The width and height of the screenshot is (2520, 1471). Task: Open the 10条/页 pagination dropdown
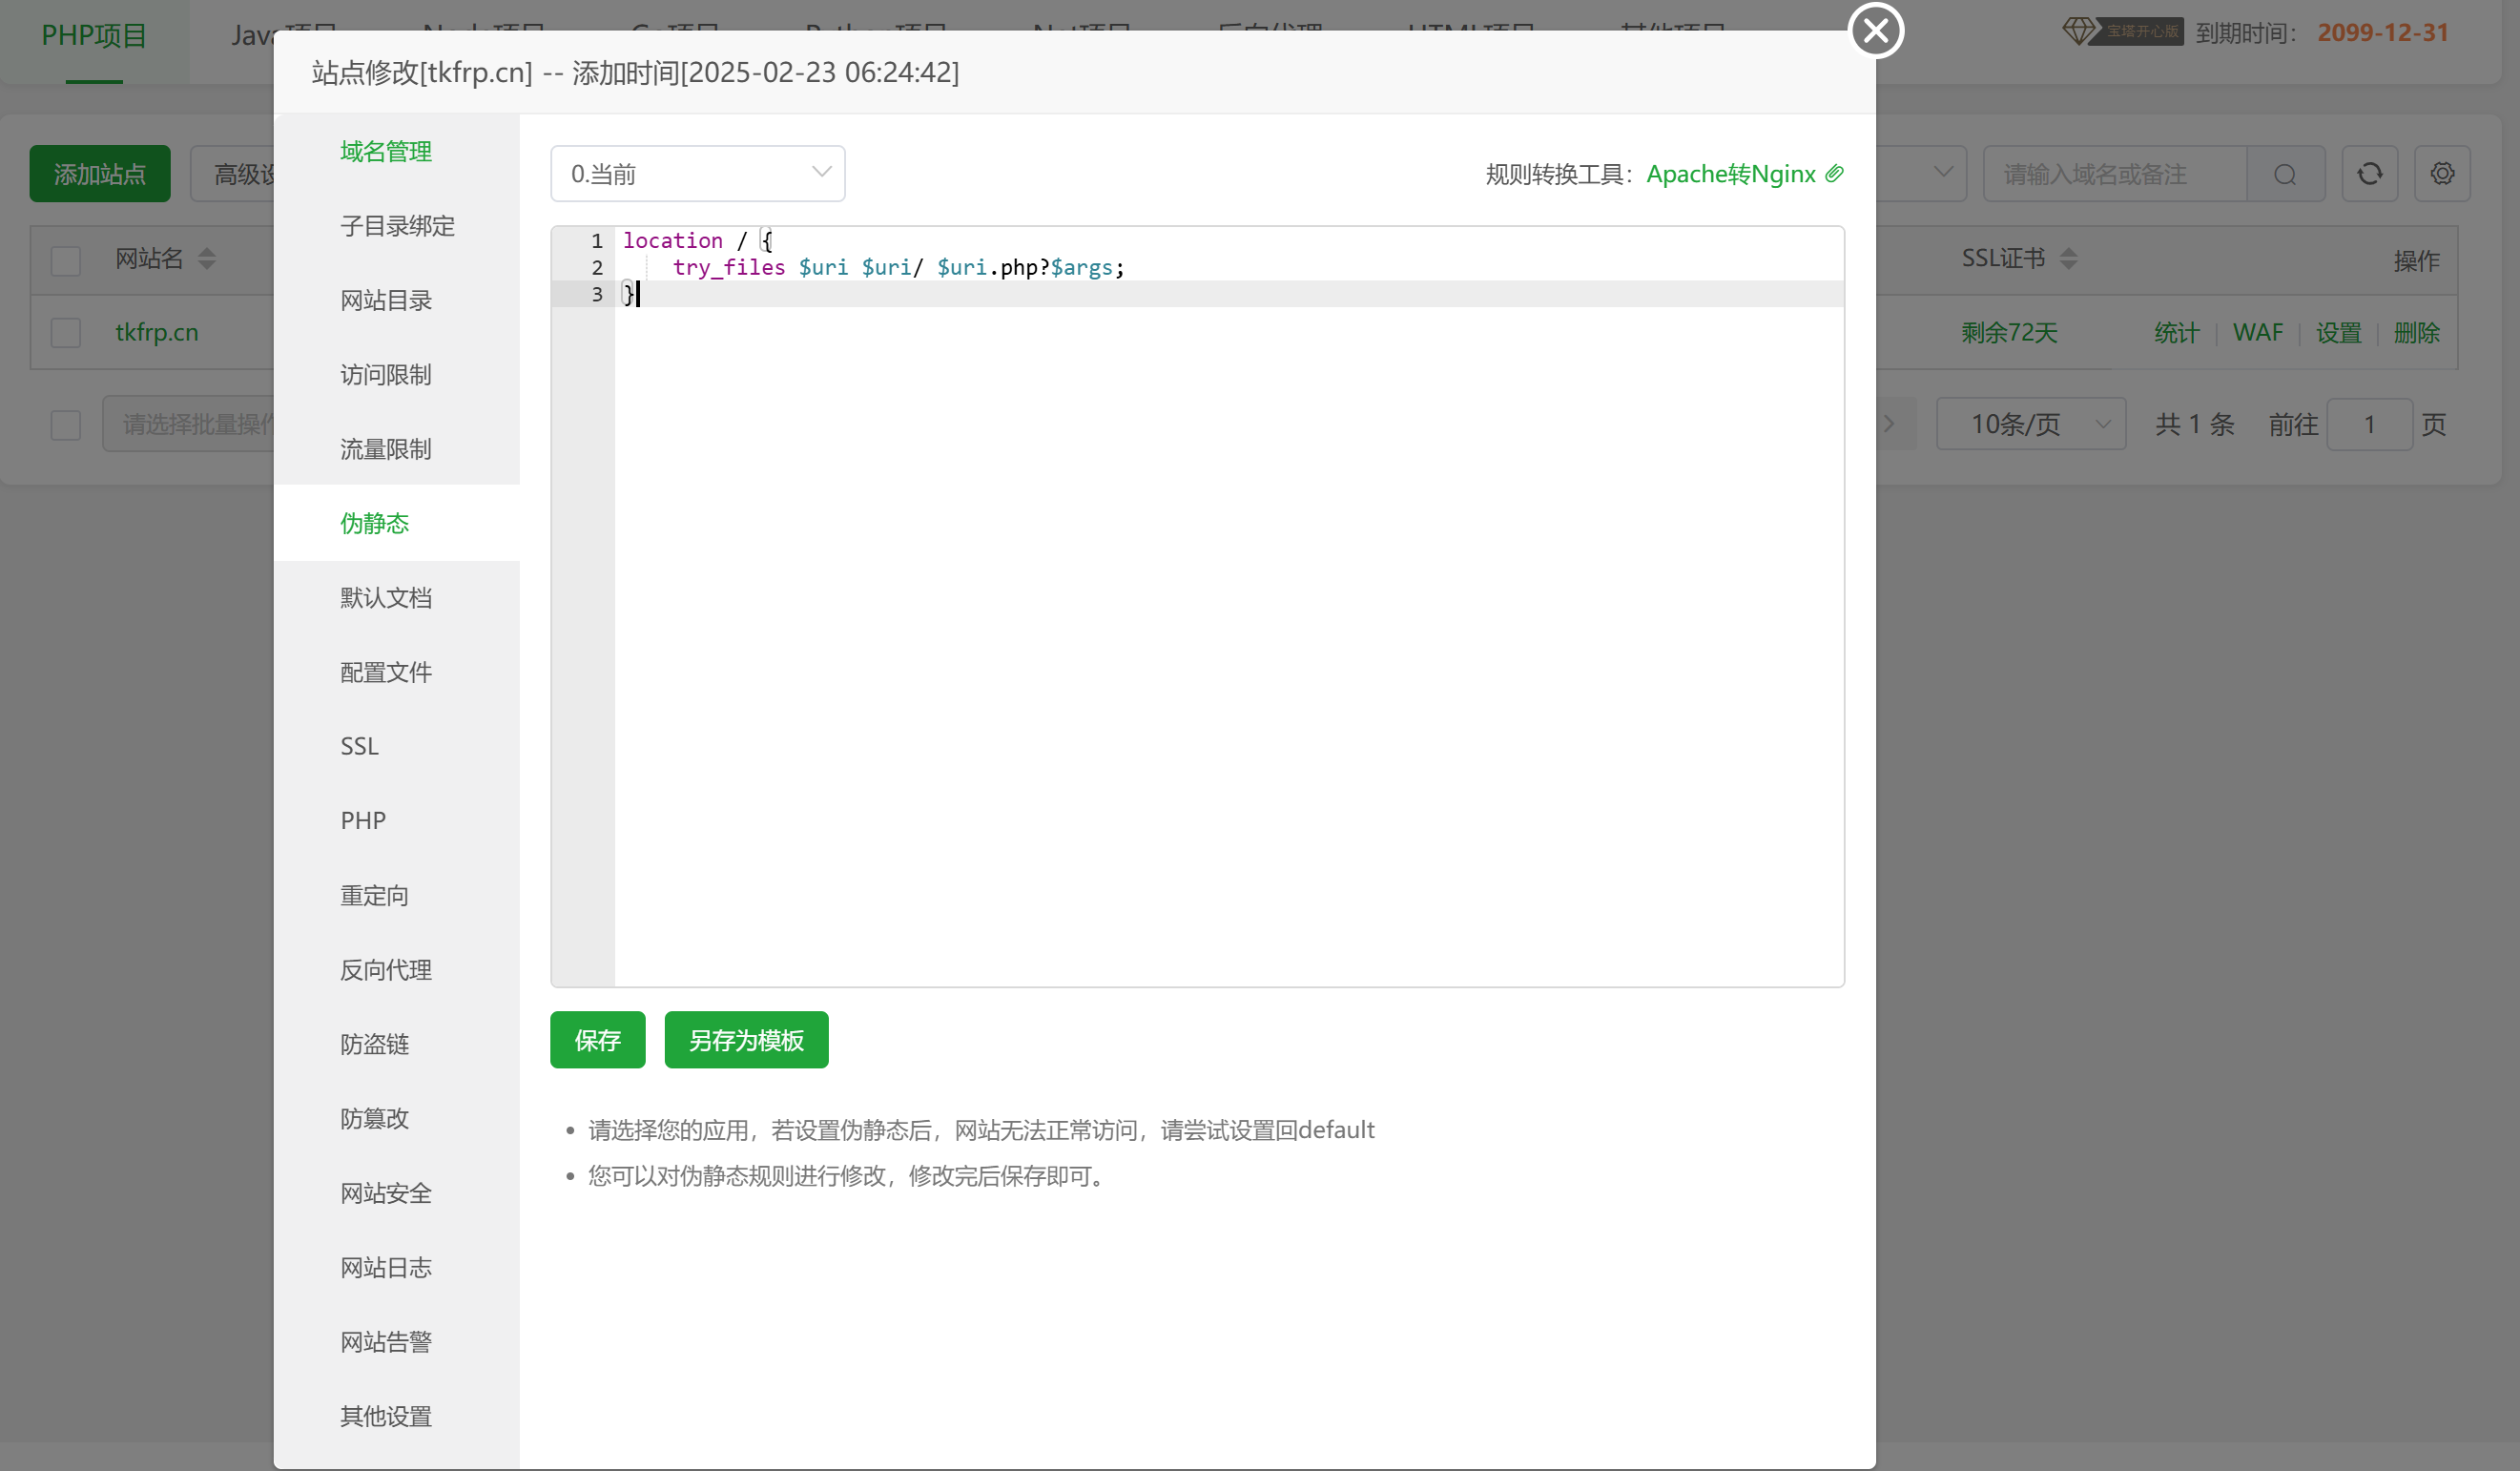pyautogui.click(x=2030, y=423)
